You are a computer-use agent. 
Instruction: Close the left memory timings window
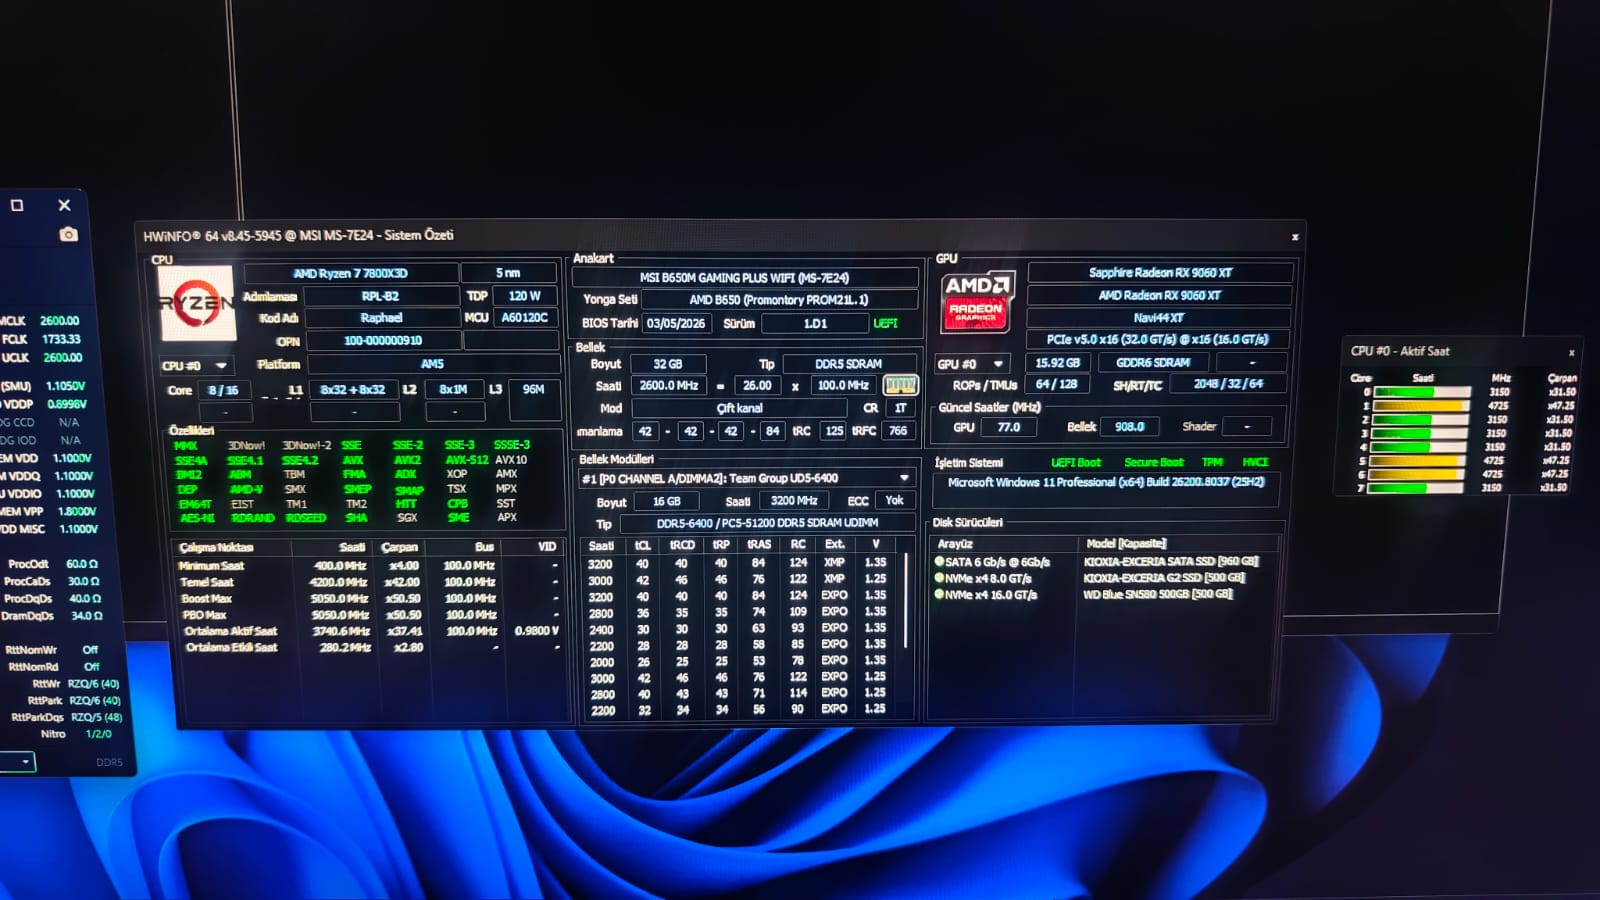[64, 205]
